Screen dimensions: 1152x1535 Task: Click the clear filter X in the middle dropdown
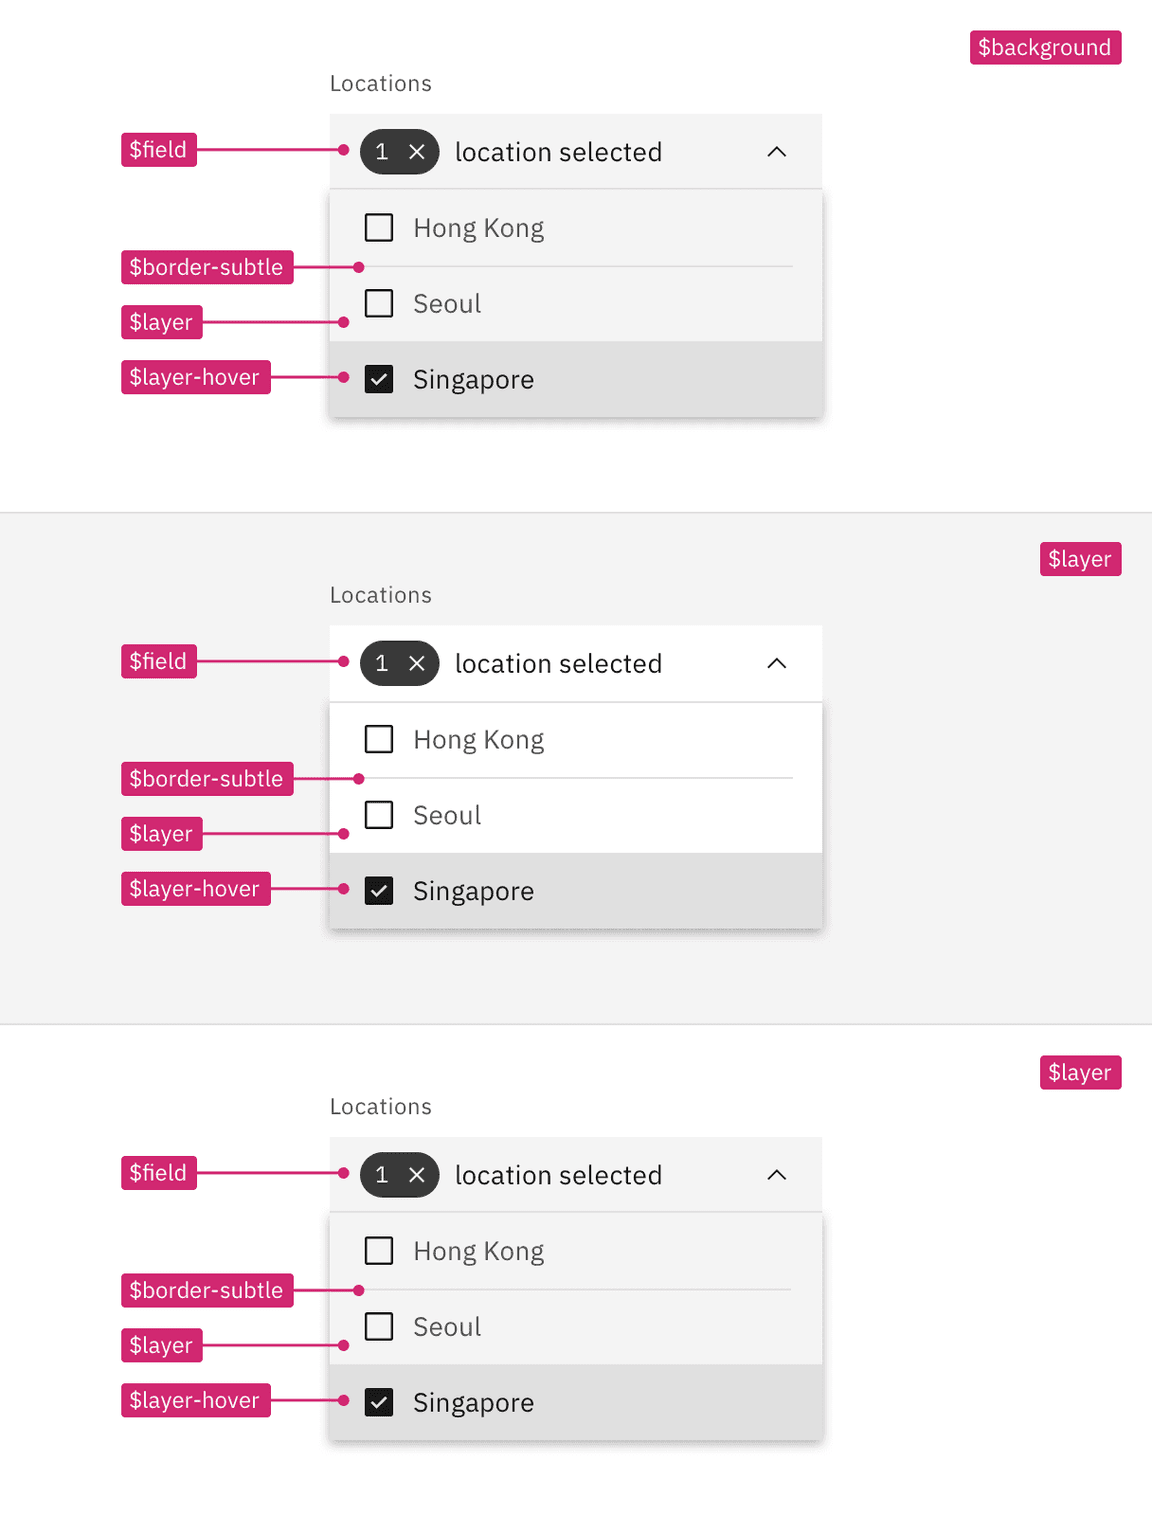pyautogui.click(x=417, y=663)
